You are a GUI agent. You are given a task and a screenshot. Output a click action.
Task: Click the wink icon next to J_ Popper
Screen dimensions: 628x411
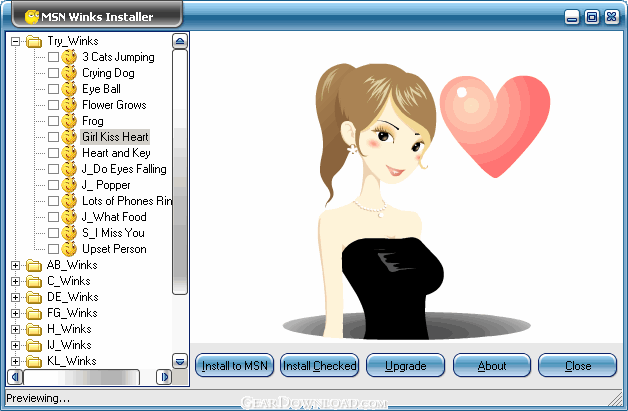pyautogui.click(x=69, y=185)
